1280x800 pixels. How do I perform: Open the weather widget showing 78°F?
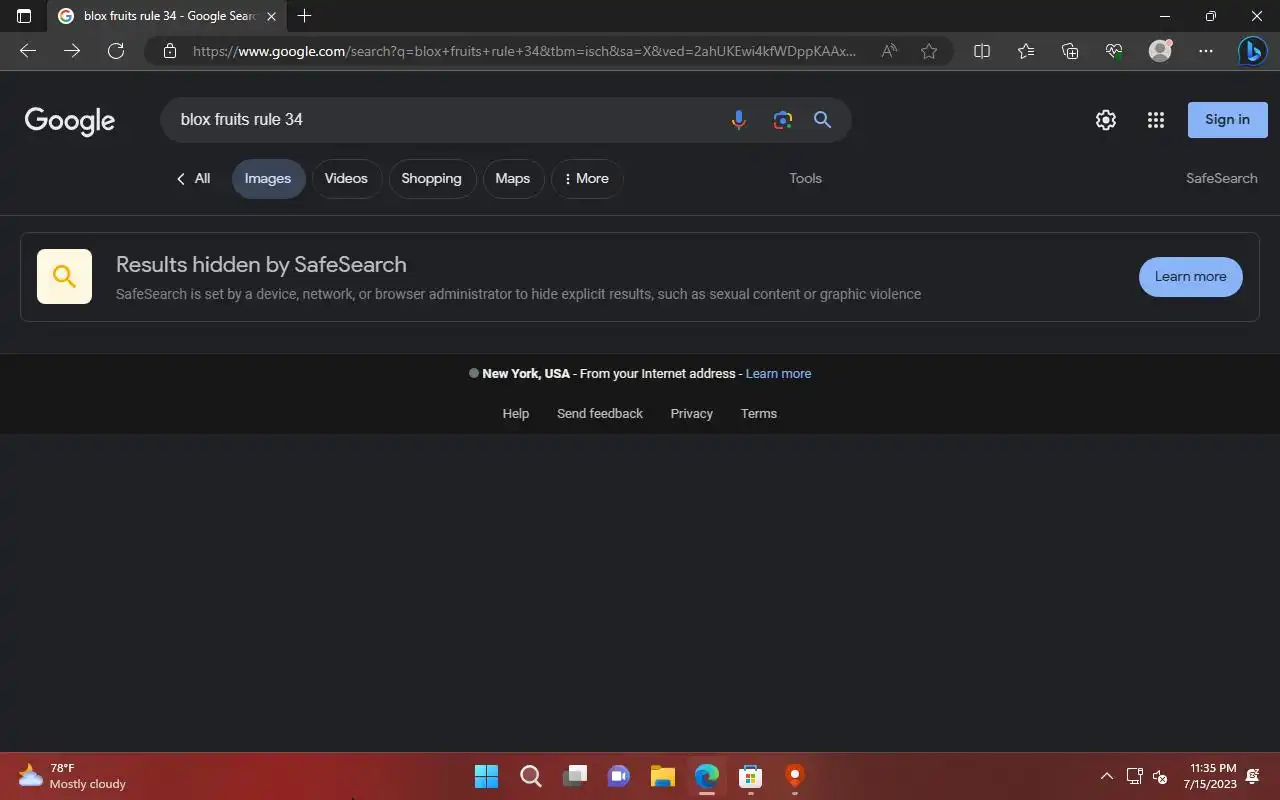pyautogui.click(x=72, y=776)
